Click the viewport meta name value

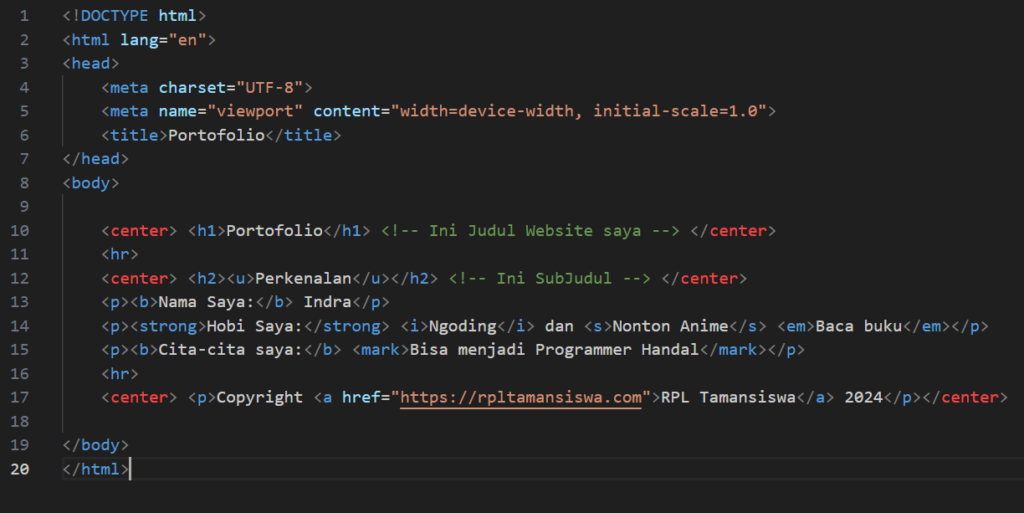point(255,111)
